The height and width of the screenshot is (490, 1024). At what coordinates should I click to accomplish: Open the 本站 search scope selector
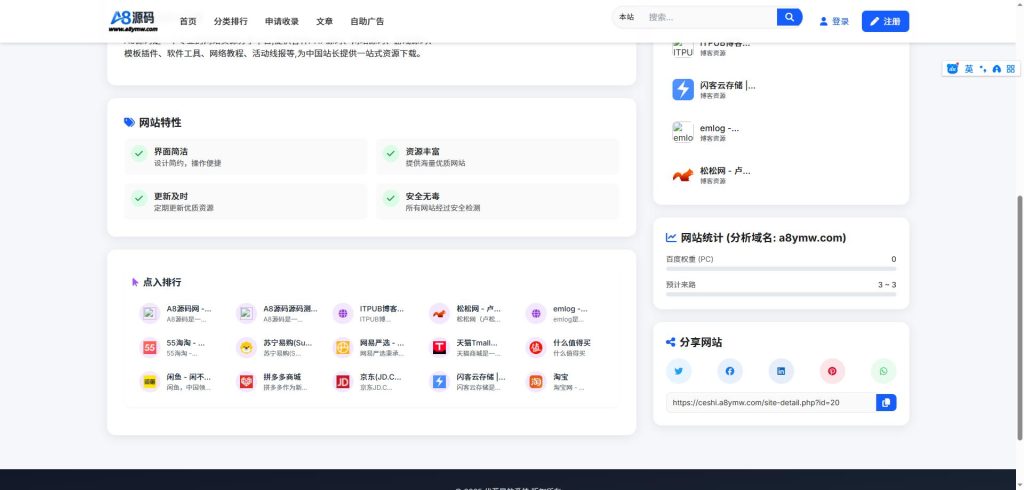[x=626, y=17]
